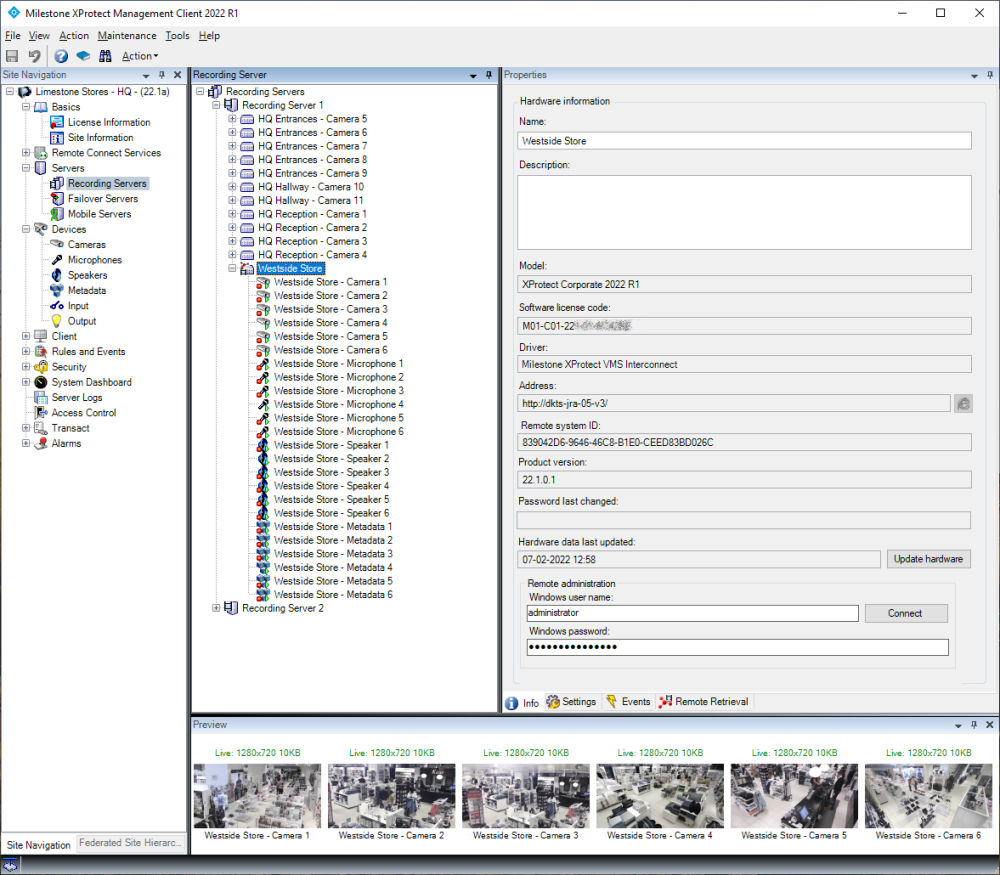Click the System Dashboard icon in navigation
Image resolution: width=1000 pixels, height=875 pixels.
click(41, 382)
